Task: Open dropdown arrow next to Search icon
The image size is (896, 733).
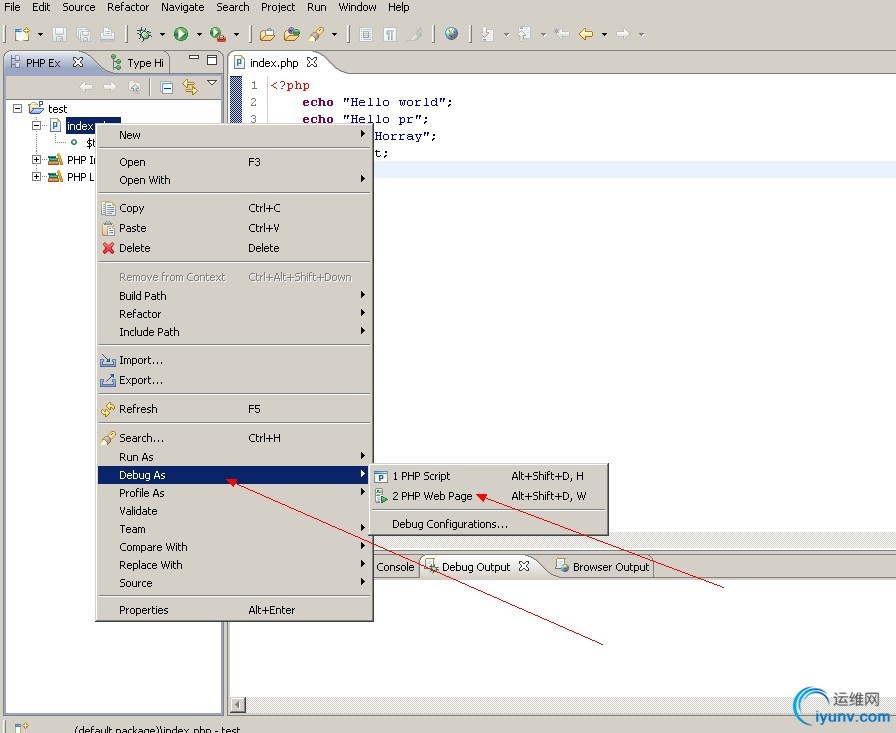Action: [334, 35]
